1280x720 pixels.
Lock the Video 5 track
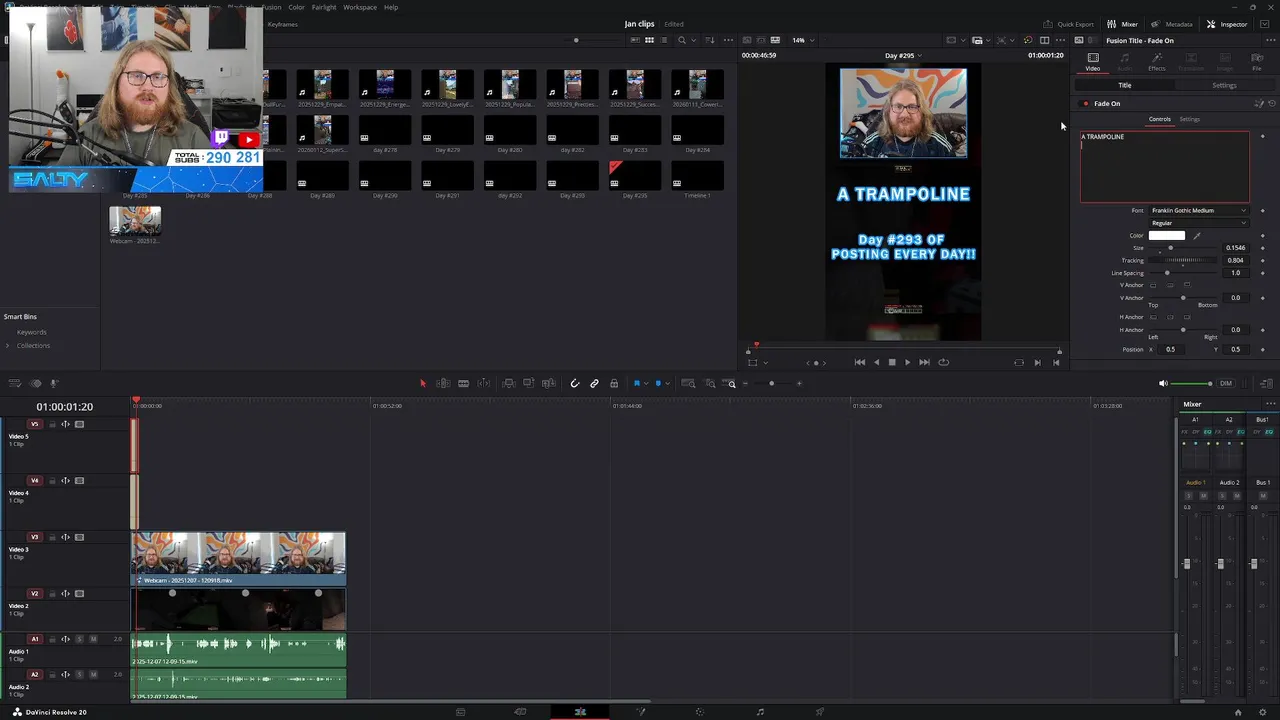click(52, 424)
